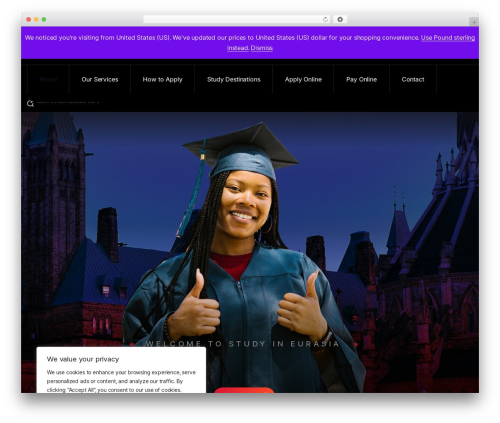
Task: Go to How to Apply page
Action: click(x=163, y=79)
